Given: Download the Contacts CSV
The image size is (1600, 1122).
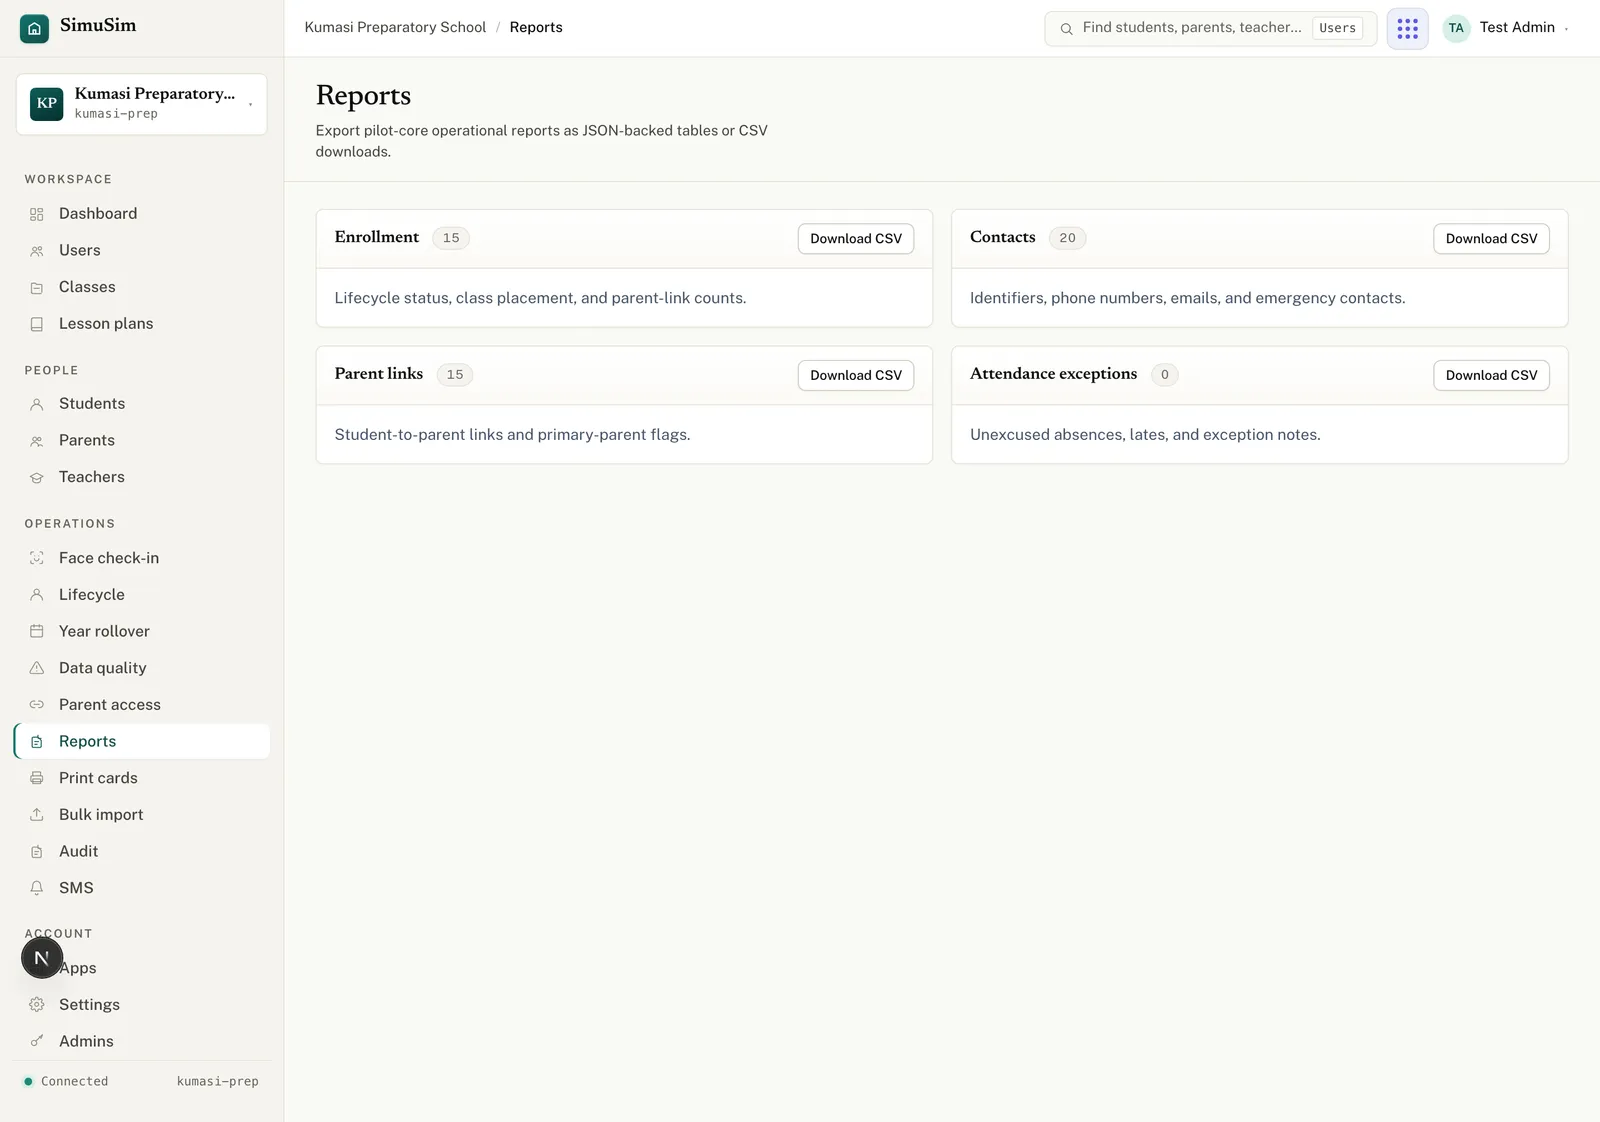Looking at the screenshot, I should 1491,239.
